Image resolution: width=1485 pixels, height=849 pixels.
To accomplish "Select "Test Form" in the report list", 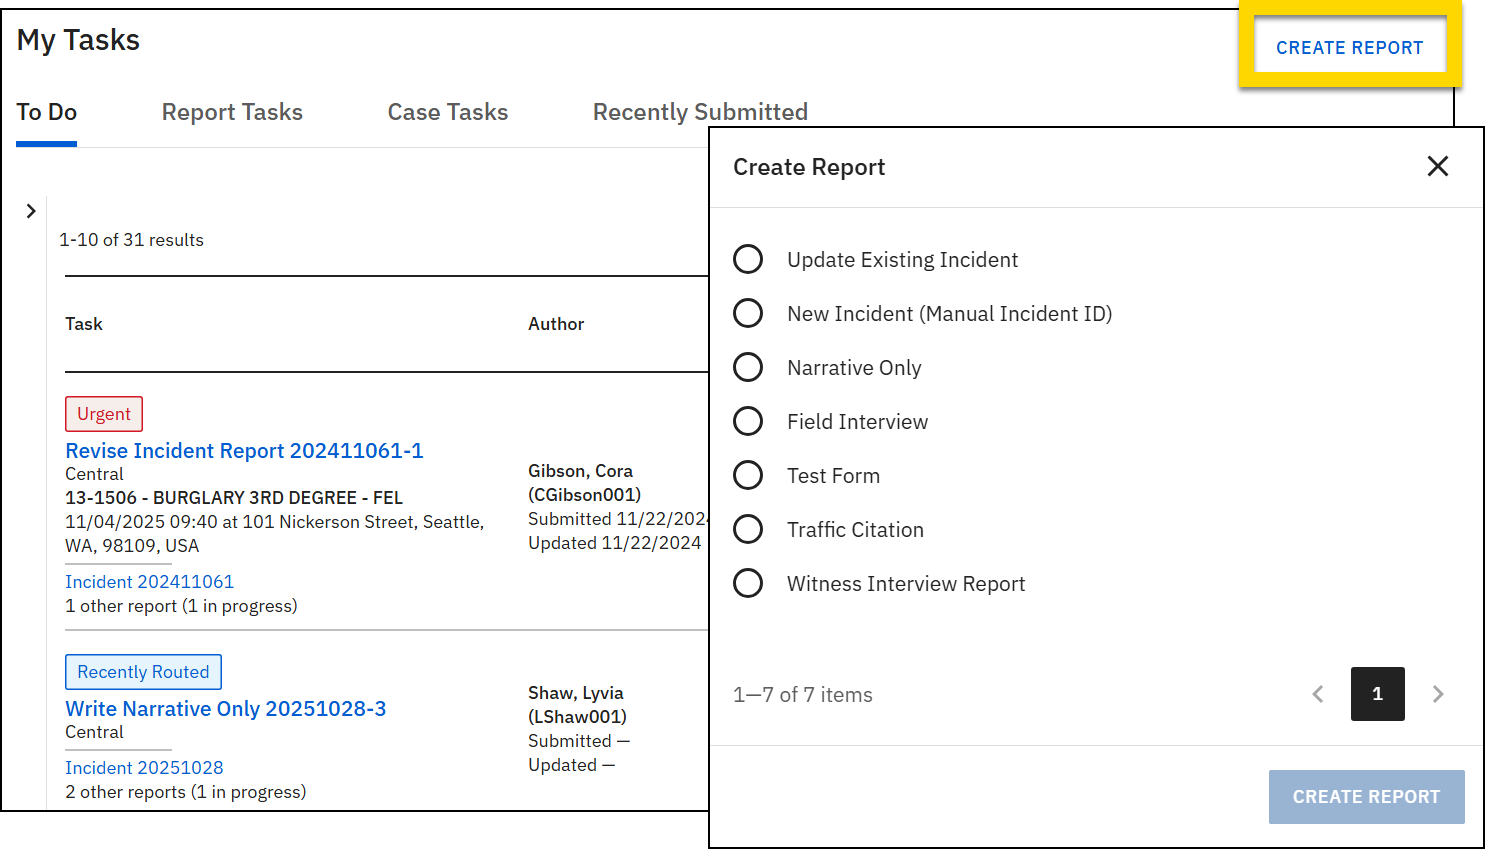I will 748,475.
